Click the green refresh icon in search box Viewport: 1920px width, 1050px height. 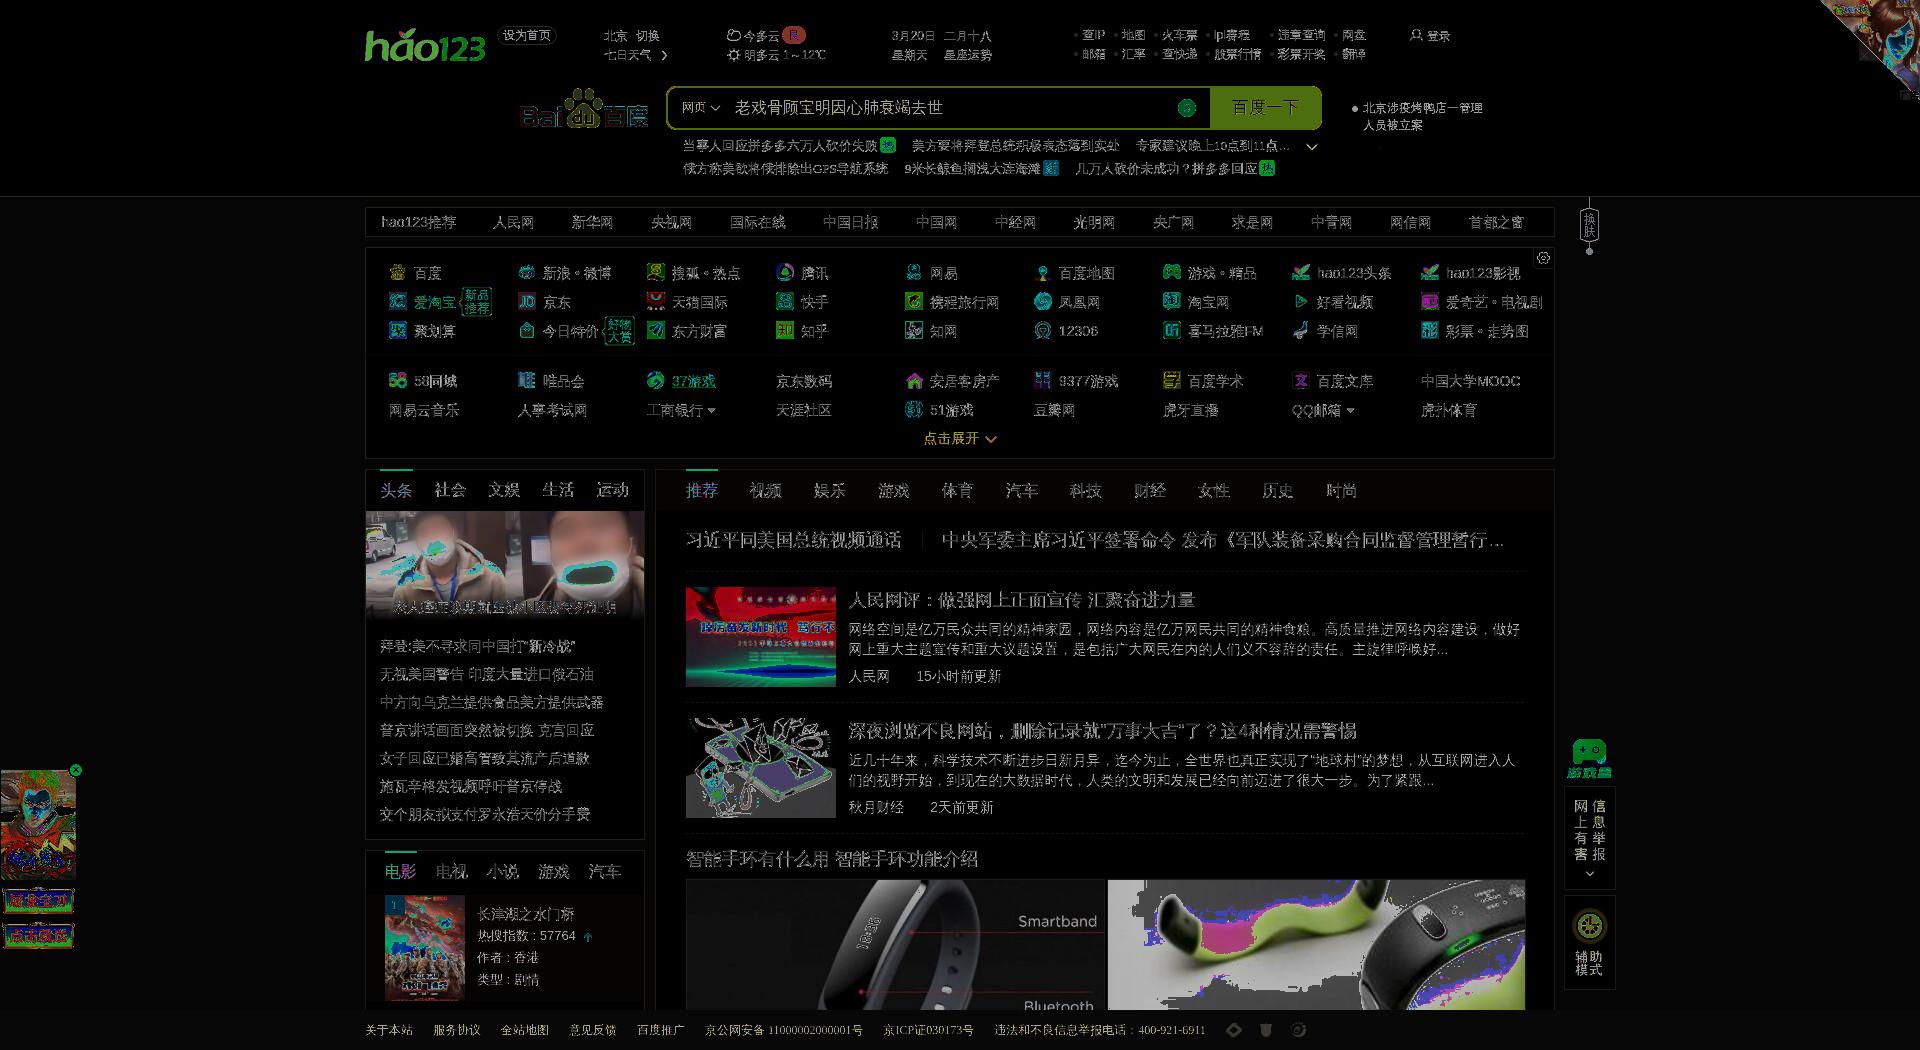1187,108
